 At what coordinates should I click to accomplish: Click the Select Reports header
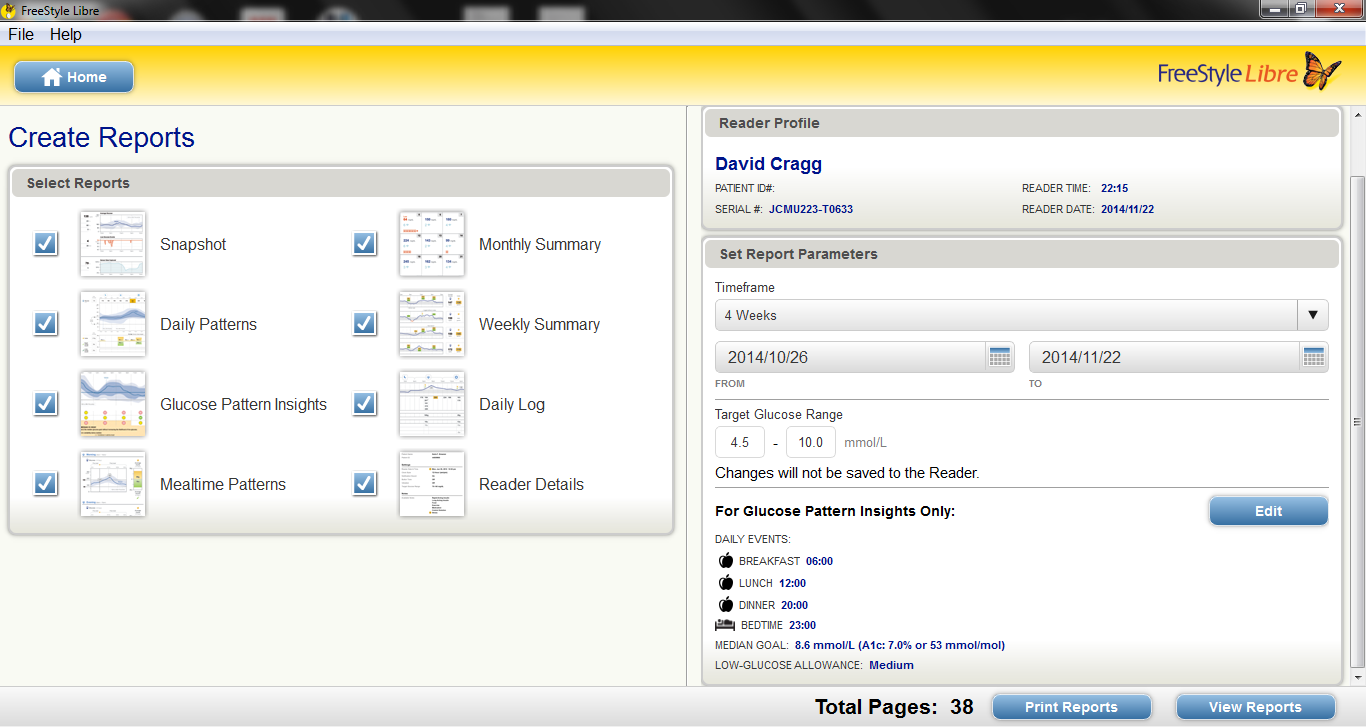tap(340, 183)
